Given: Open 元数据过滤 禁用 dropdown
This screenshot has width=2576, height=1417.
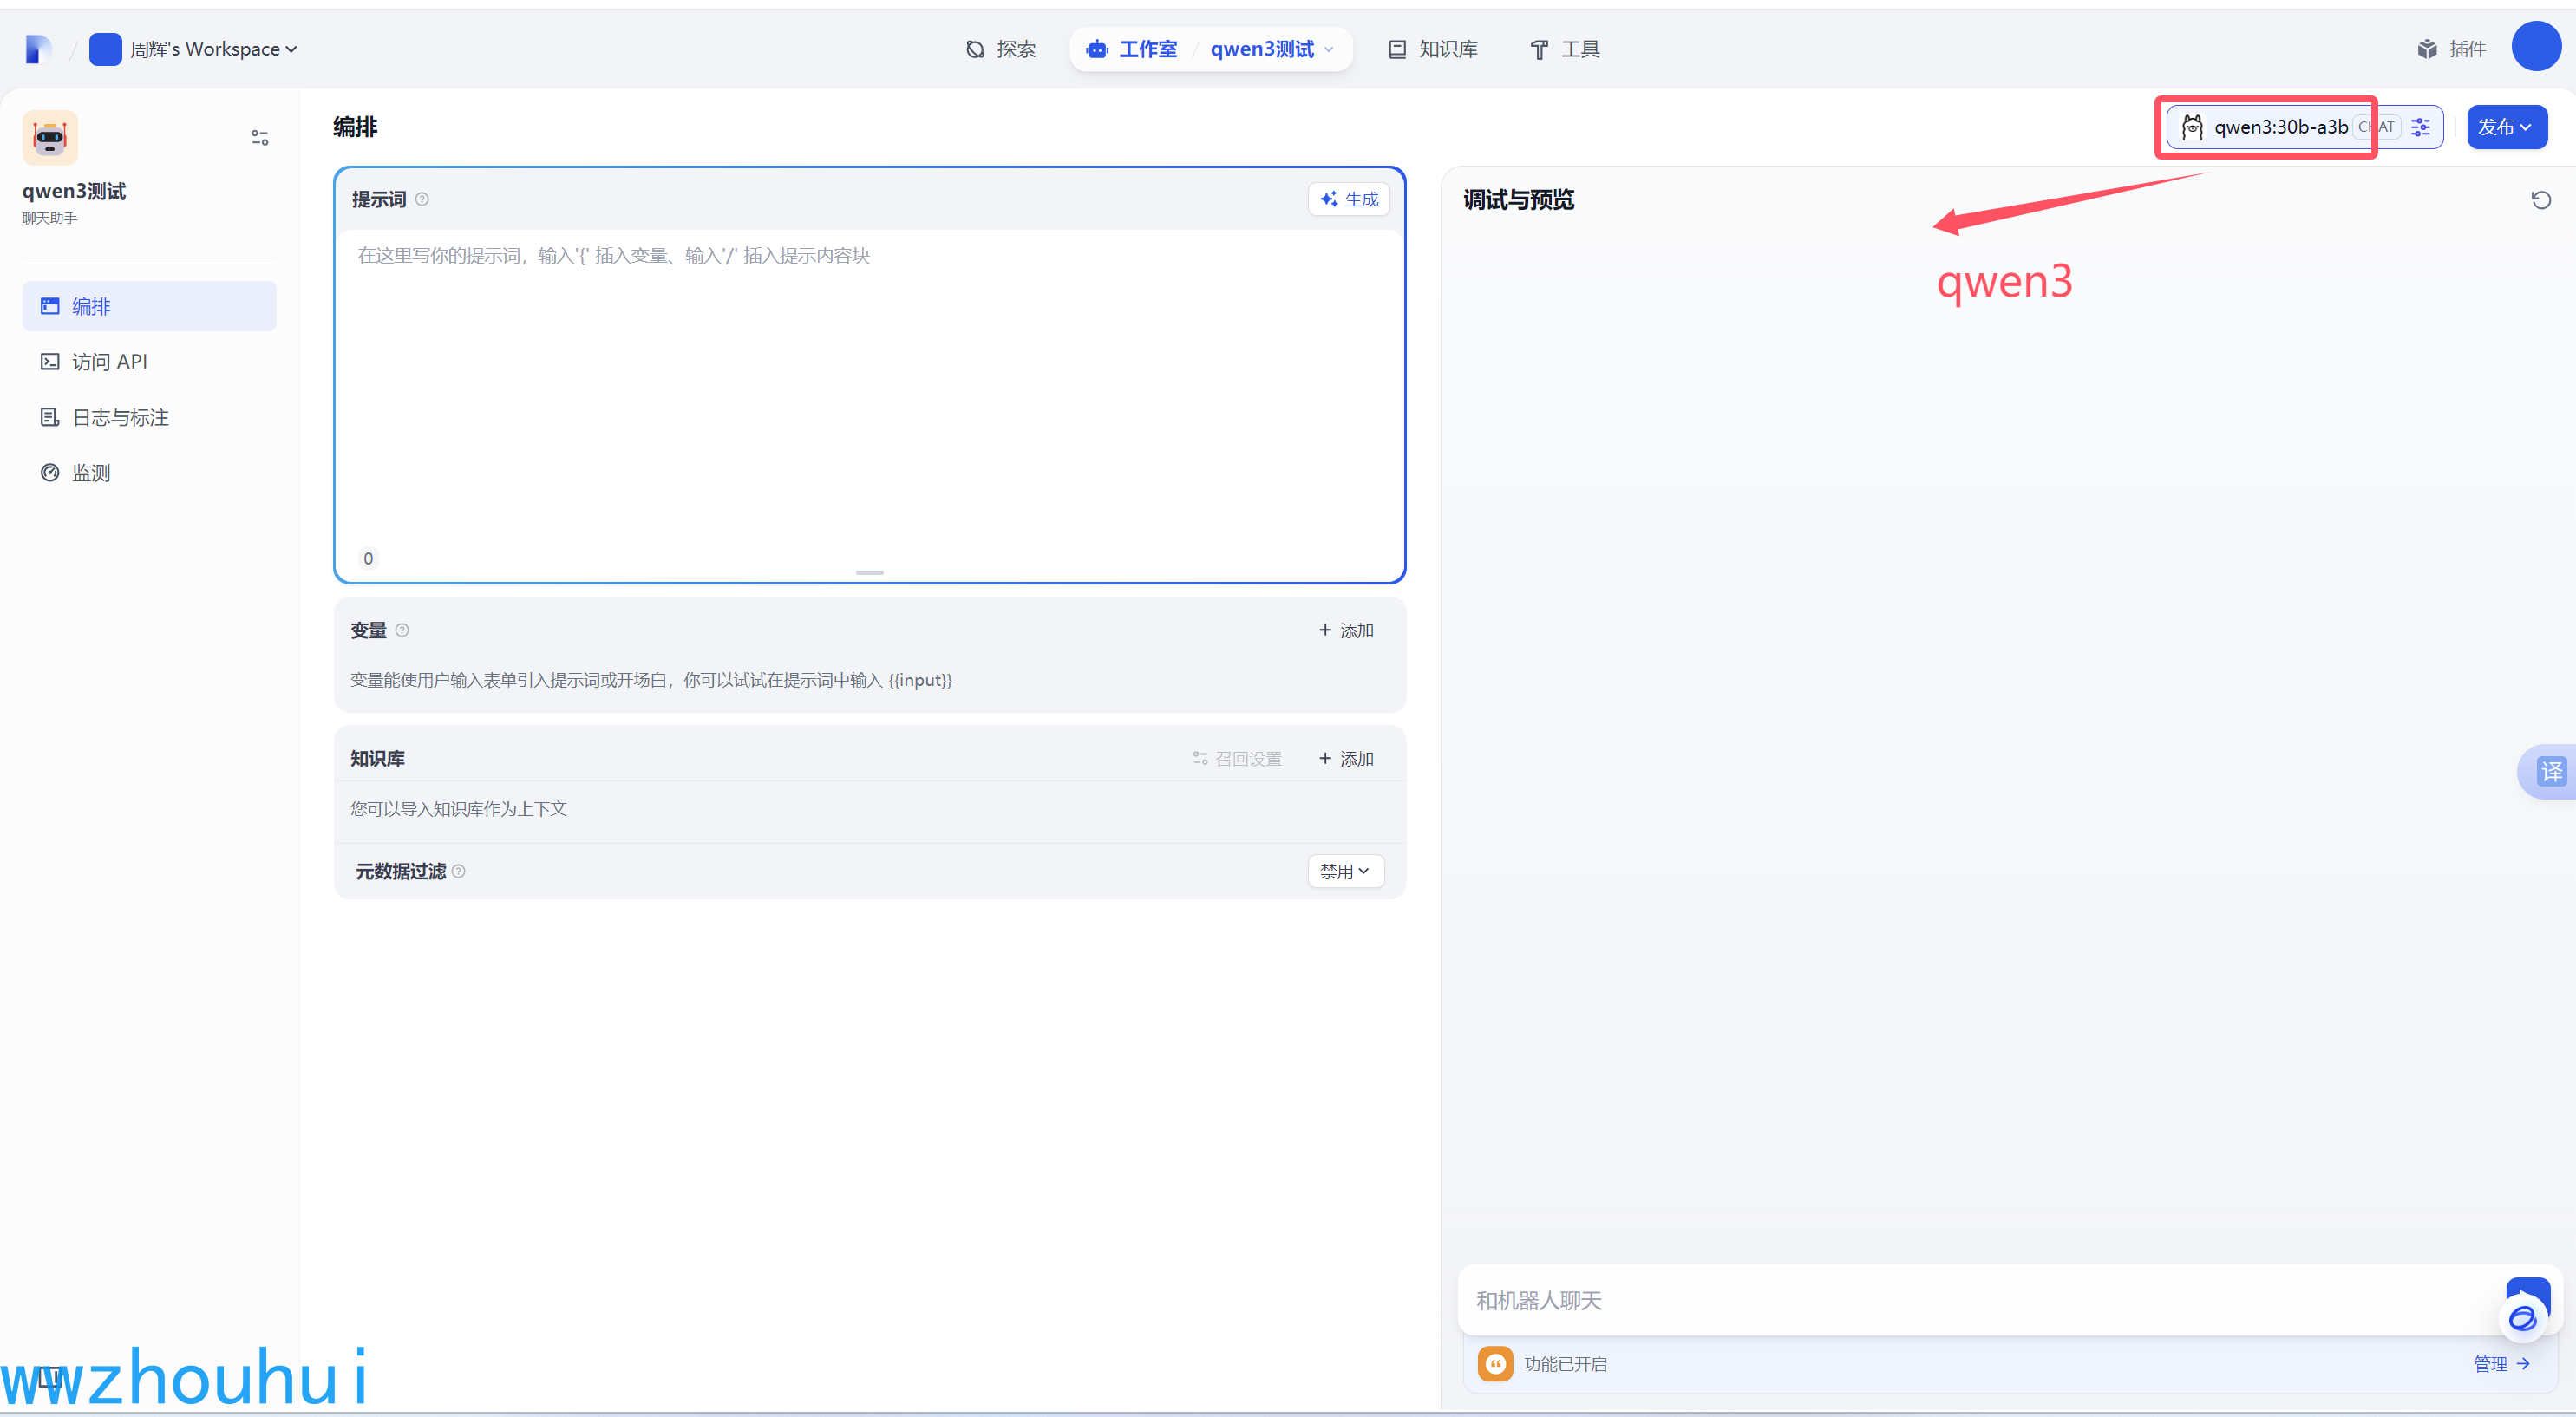Looking at the screenshot, I should pos(1345,871).
